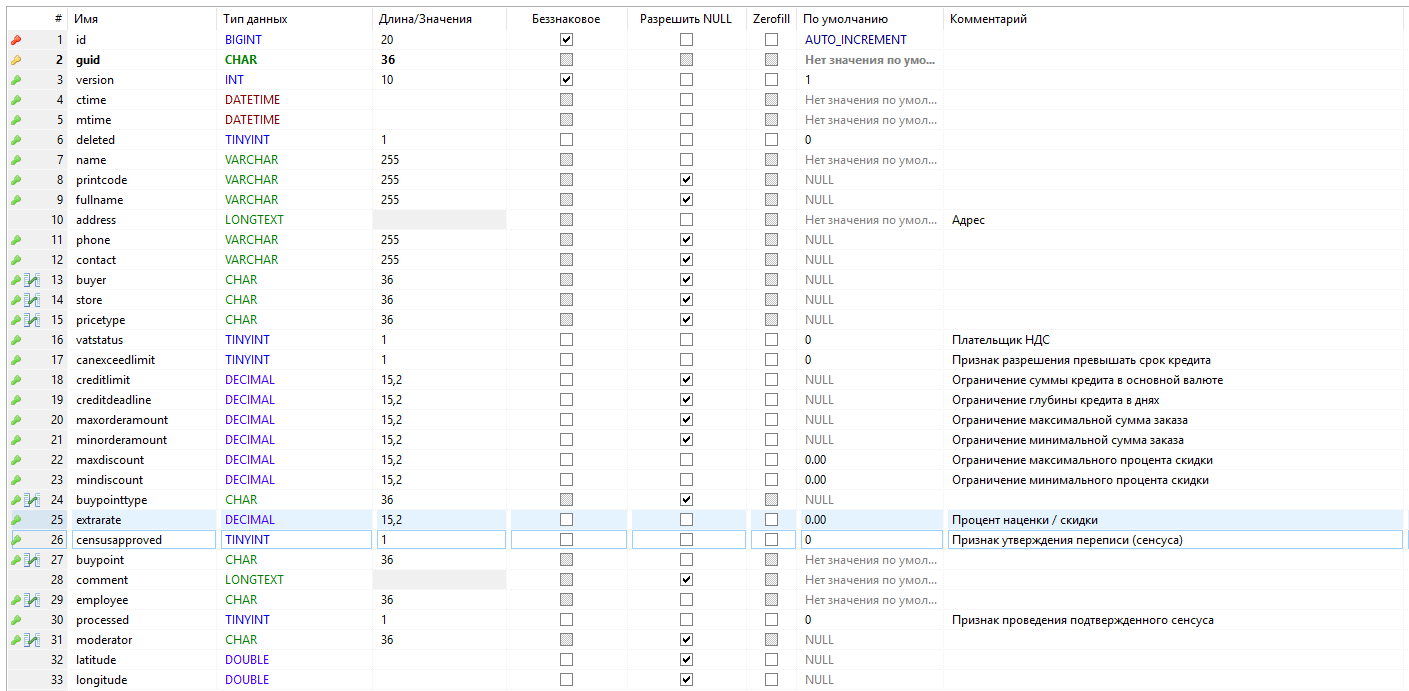The width and height of the screenshot is (1409, 691).
Task: Click the 'Тип данных' column header
Action: click(x=256, y=19)
